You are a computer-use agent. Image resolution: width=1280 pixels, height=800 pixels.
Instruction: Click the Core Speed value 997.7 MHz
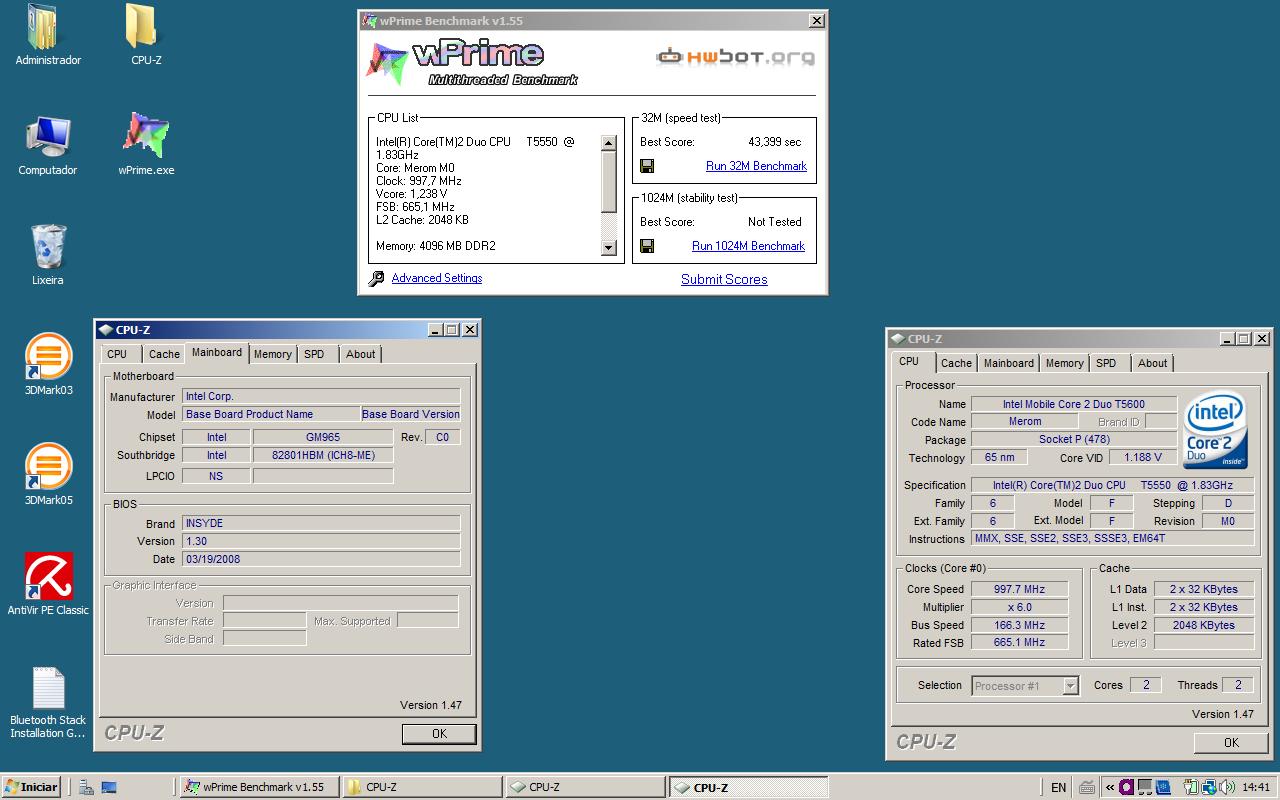tap(1019, 589)
